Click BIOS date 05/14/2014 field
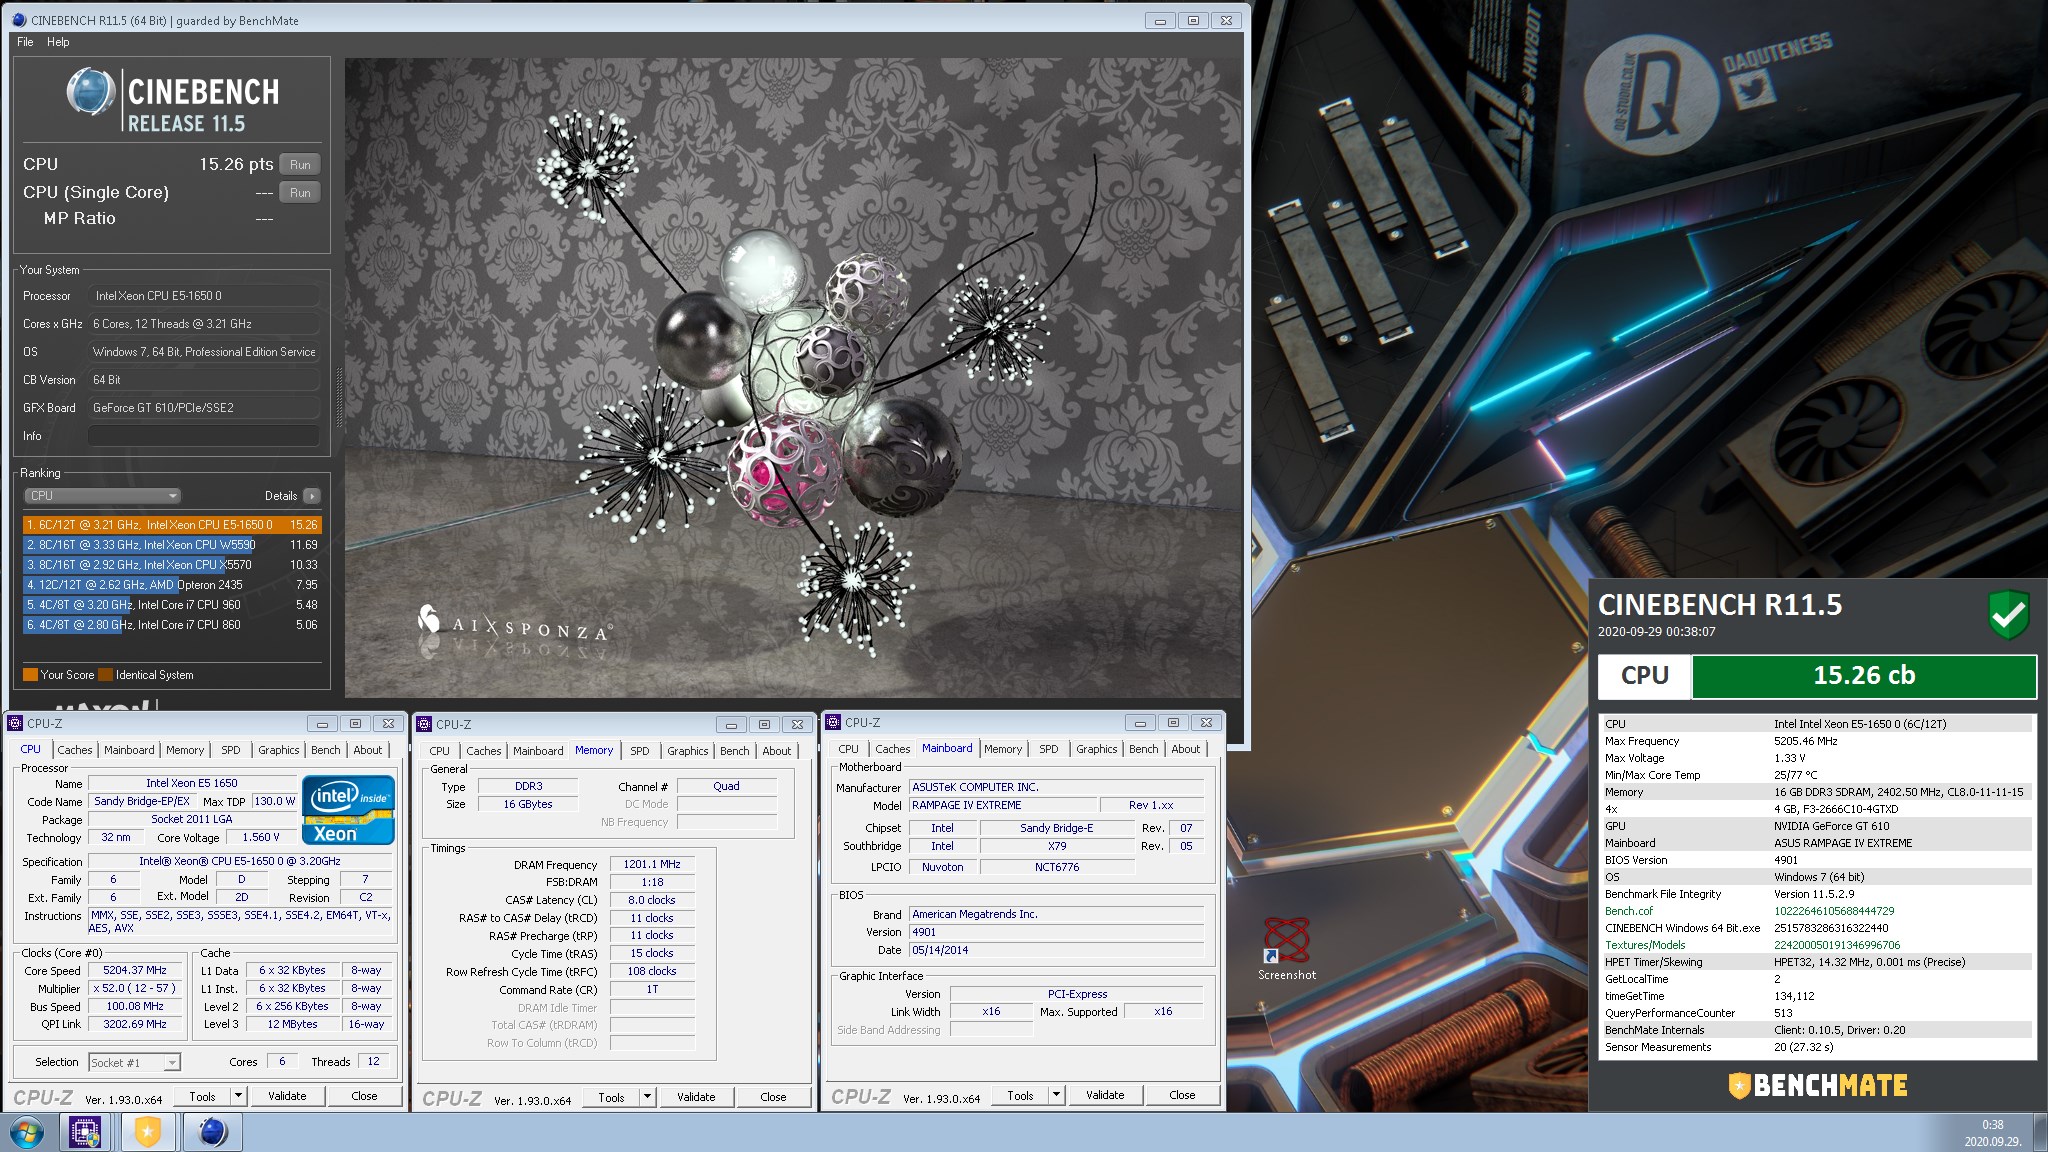 pos(1056,951)
